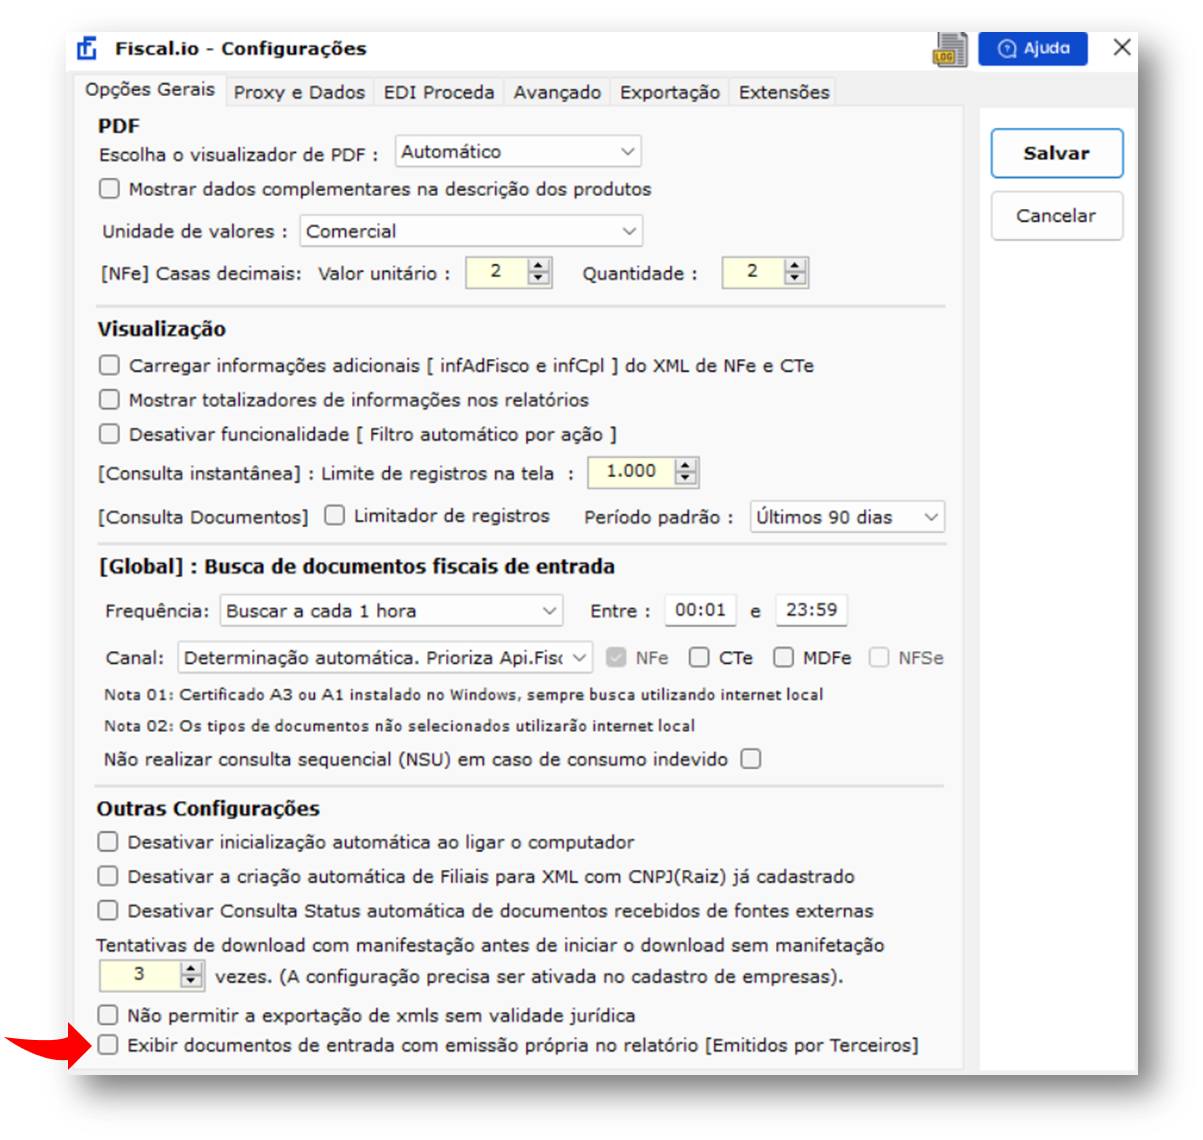
Task: Switch to the Opções Gerais tab
Action: tap(150, 89)
